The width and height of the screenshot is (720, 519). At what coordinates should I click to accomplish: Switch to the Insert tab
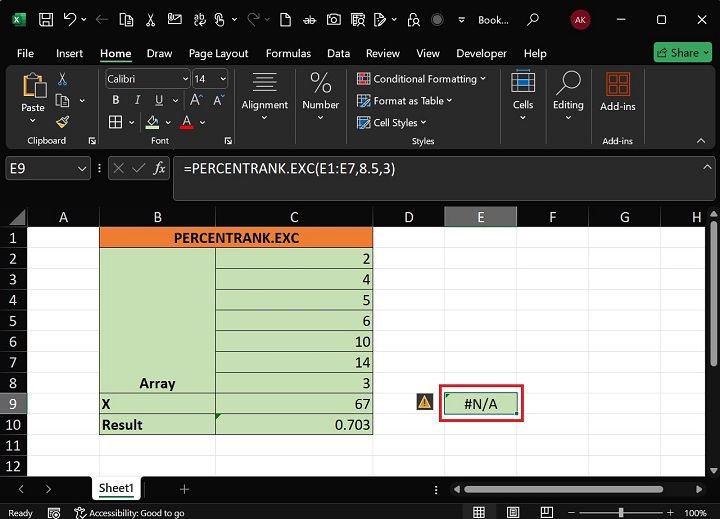click(69, 53)
